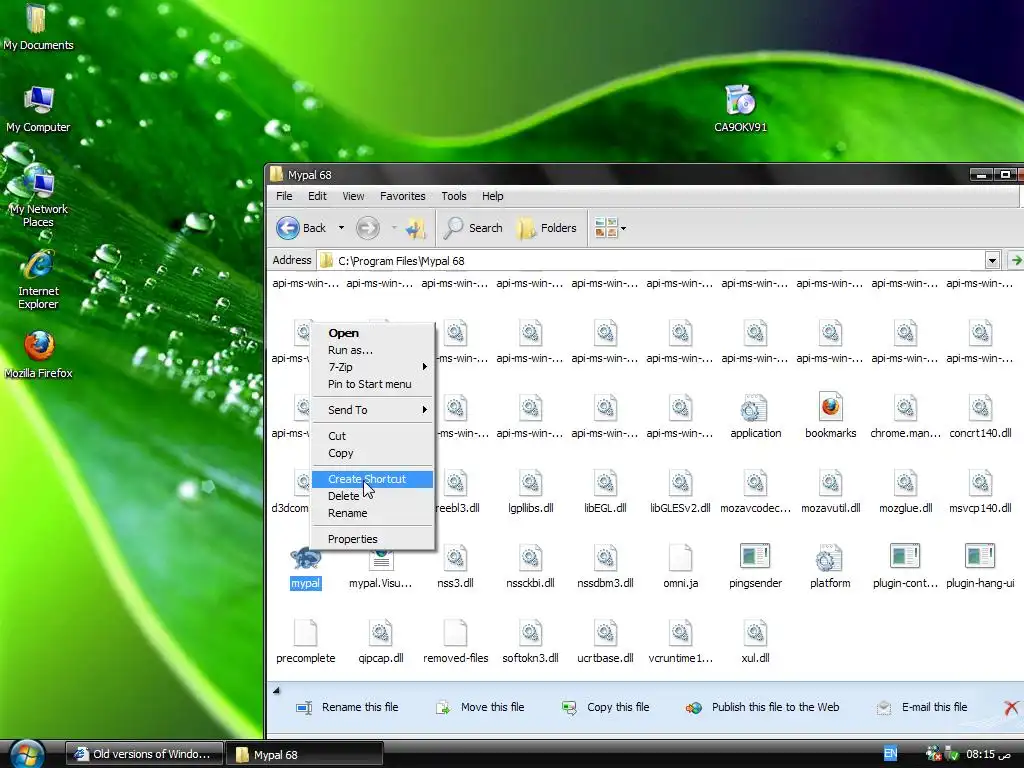Select the removed-files file
The height and width of the screenshot is (768, 1024).
[x=455, y=641]
